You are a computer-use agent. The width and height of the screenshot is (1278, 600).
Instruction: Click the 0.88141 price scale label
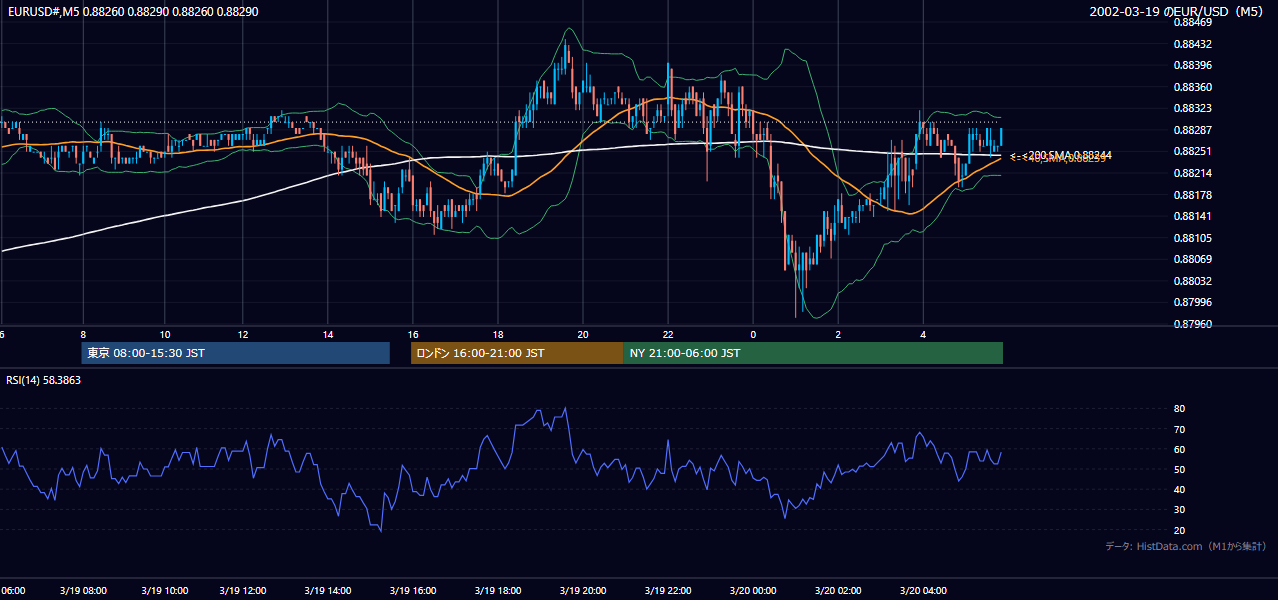tap(1193, 216)
